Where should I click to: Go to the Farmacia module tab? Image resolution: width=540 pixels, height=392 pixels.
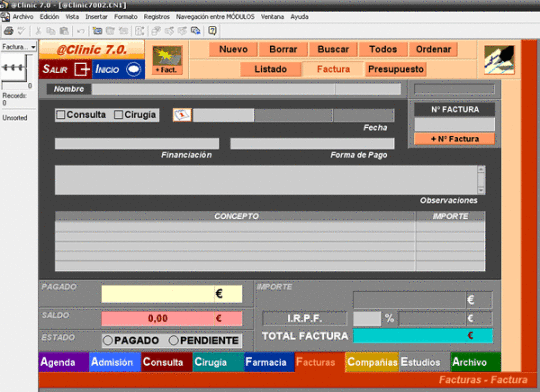click(269, 362)
